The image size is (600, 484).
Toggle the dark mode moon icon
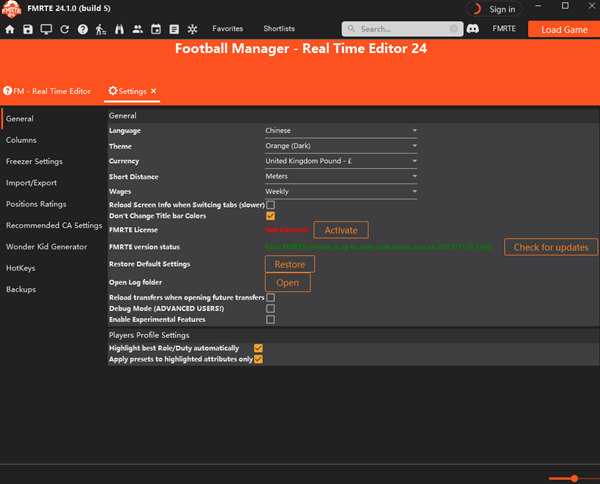[x=475, y=9]
